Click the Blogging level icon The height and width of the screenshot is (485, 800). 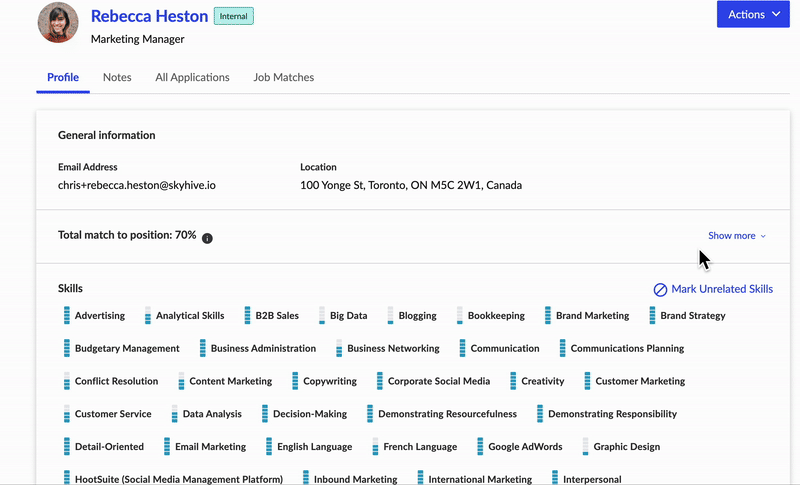point(390,316)
